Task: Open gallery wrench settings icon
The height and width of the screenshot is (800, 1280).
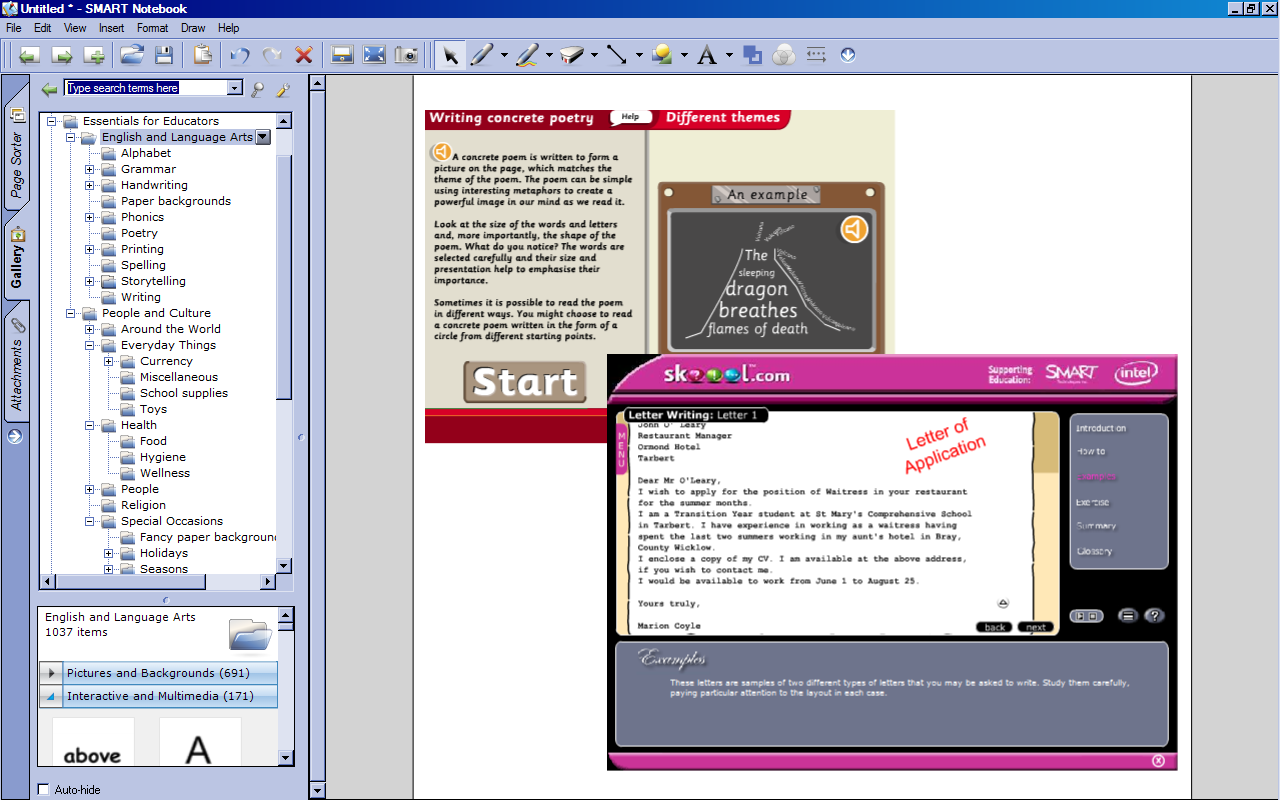Action: point(283,89)
